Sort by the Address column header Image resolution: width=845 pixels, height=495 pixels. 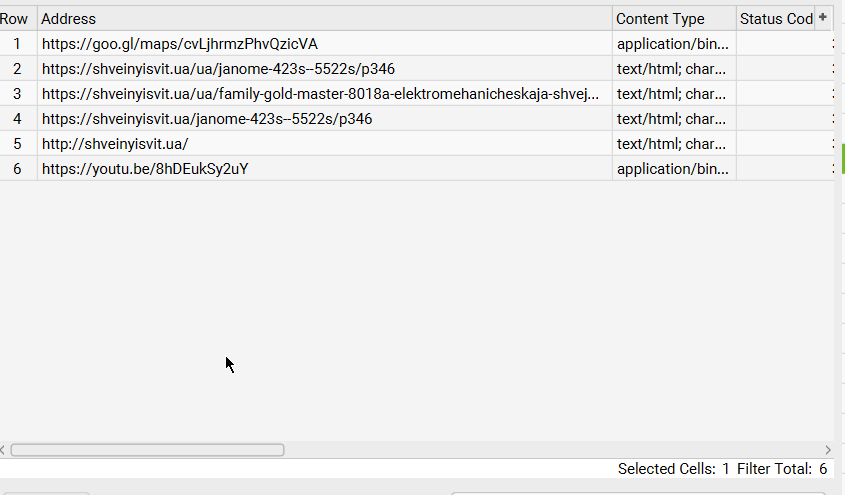coord(324,19)
